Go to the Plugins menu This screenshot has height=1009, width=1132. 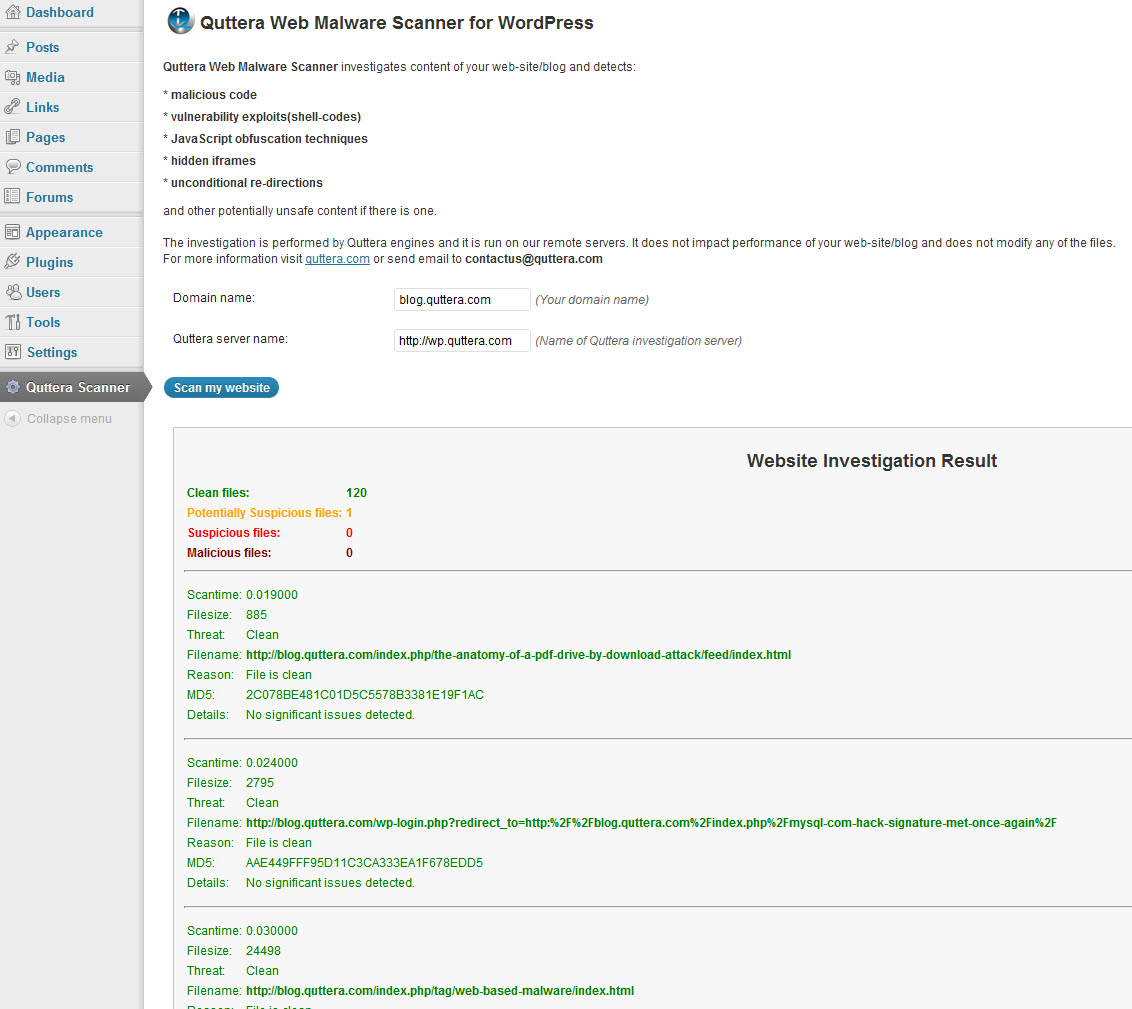point(50,262)
